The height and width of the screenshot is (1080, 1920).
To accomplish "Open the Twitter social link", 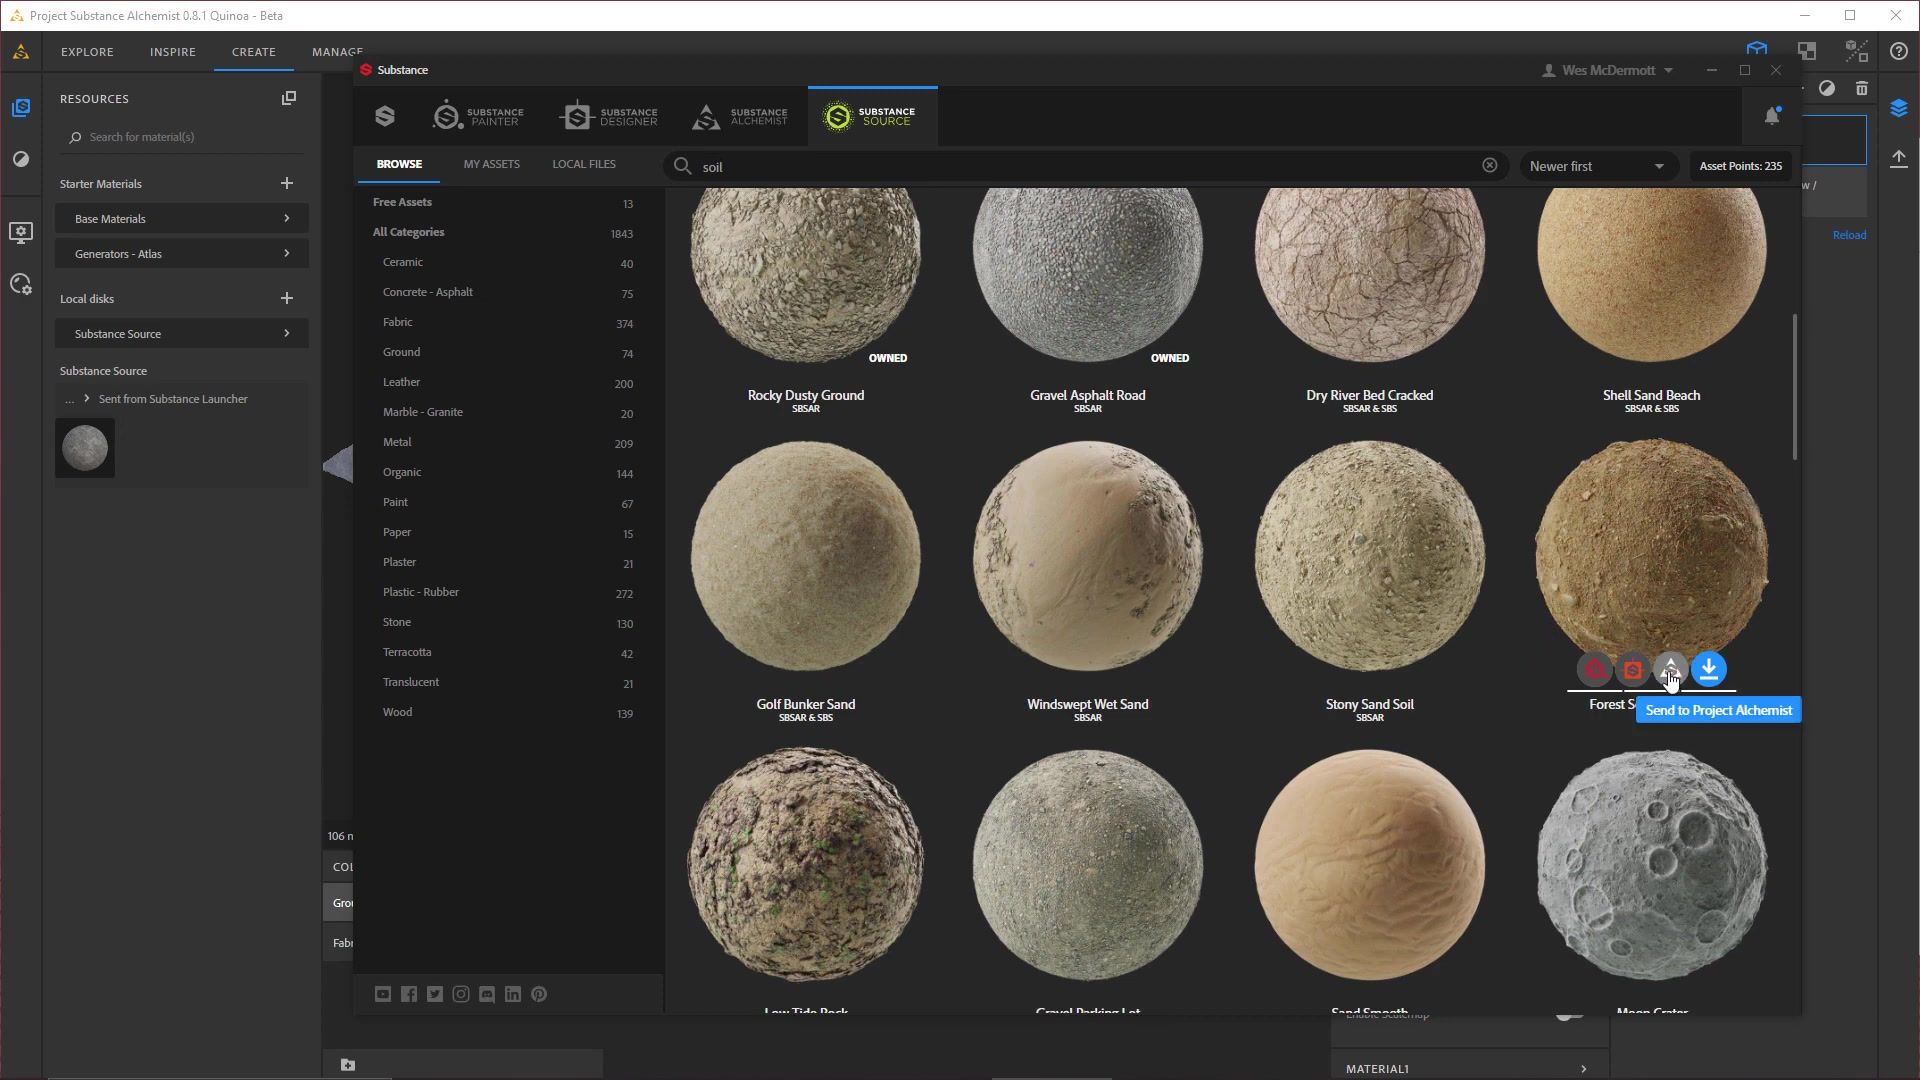I will (x=435, y=994).
